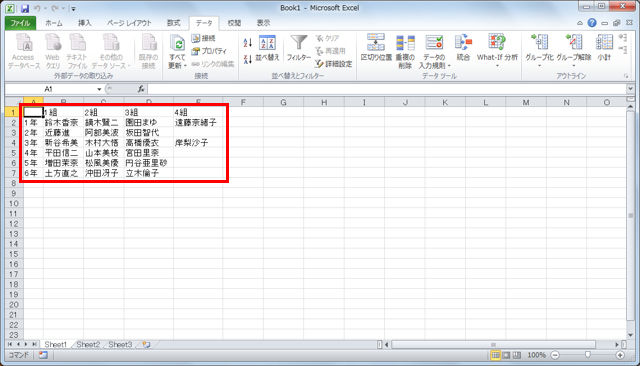Image resolution: width=640 pixels, height=366 pixels.
Task: Sort descending Z to A
Action: 248,59
